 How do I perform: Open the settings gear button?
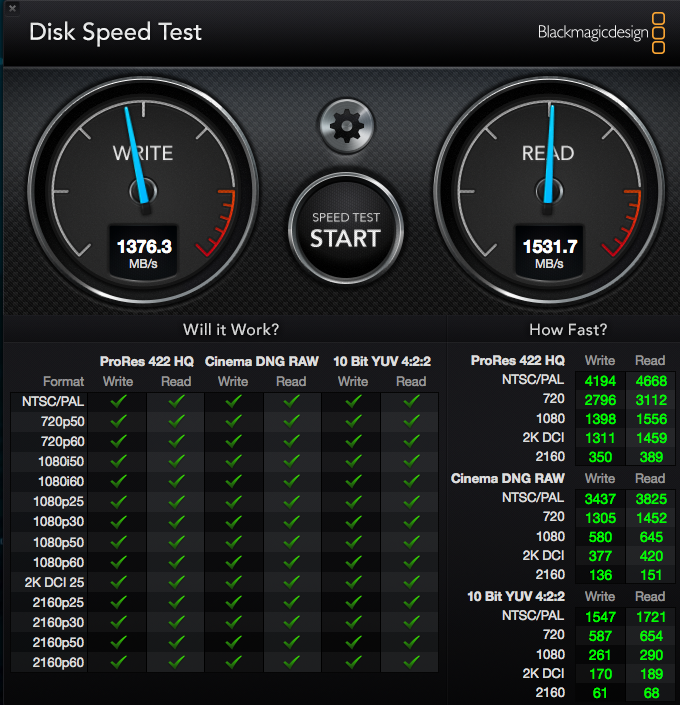pos(346,126)
